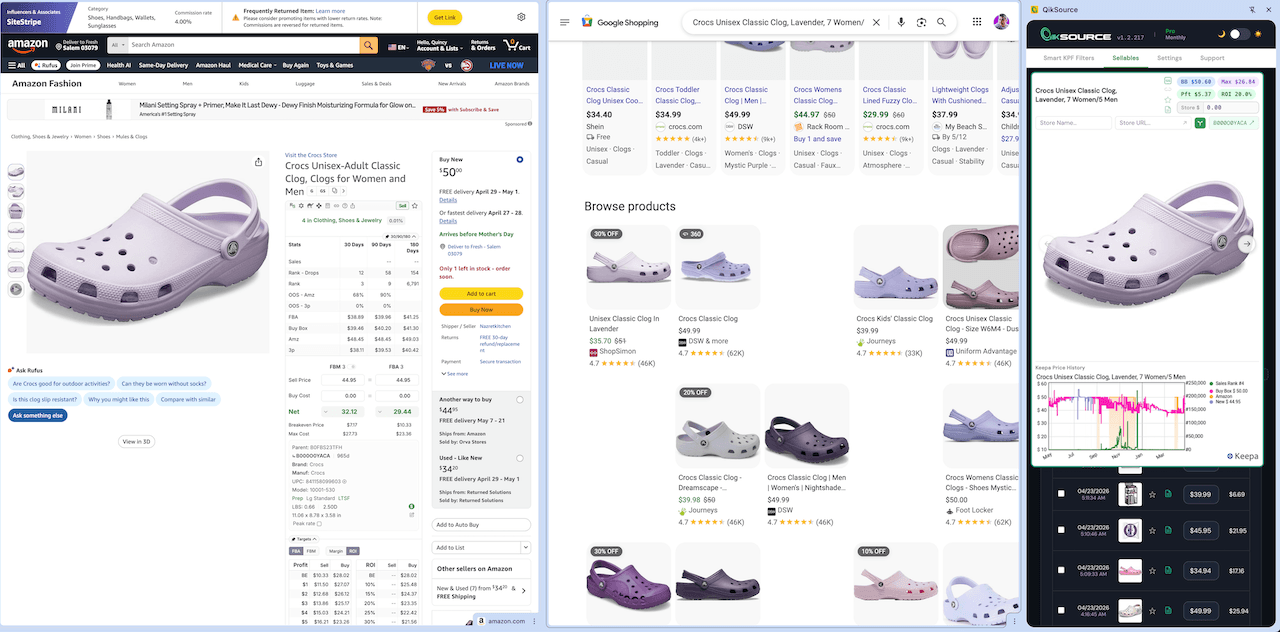Start Google voice search microphone
Screen dimensions: 1280x632
(x=901, y=22)
